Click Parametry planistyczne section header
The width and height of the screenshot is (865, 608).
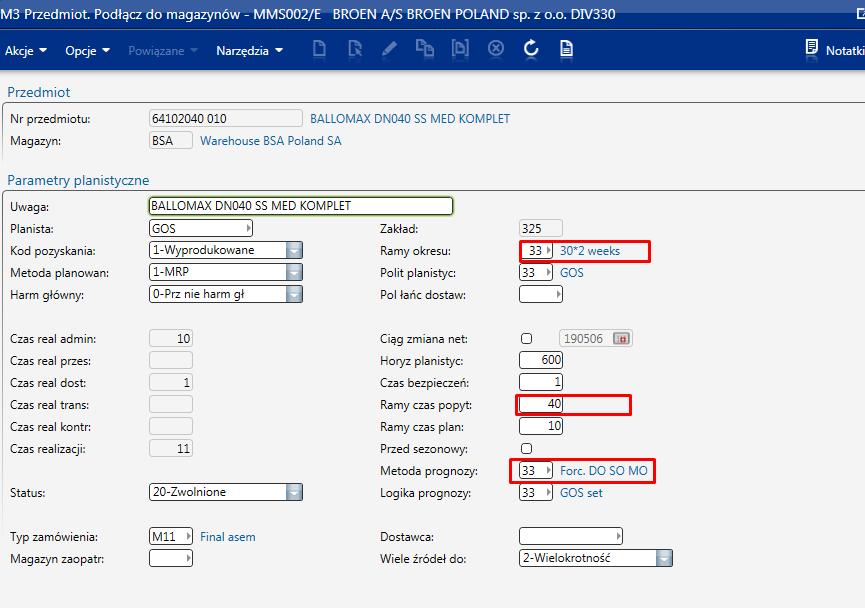point(78,180)
